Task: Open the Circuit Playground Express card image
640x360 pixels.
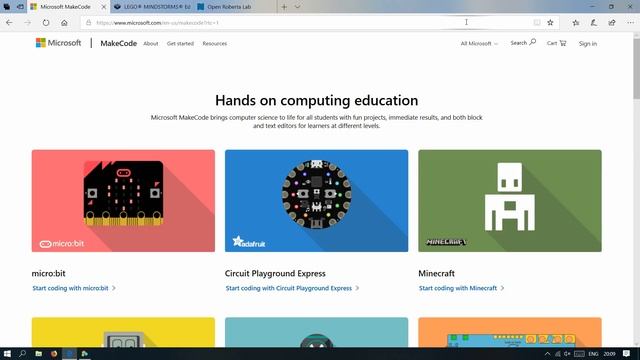Action: point(316,201)
